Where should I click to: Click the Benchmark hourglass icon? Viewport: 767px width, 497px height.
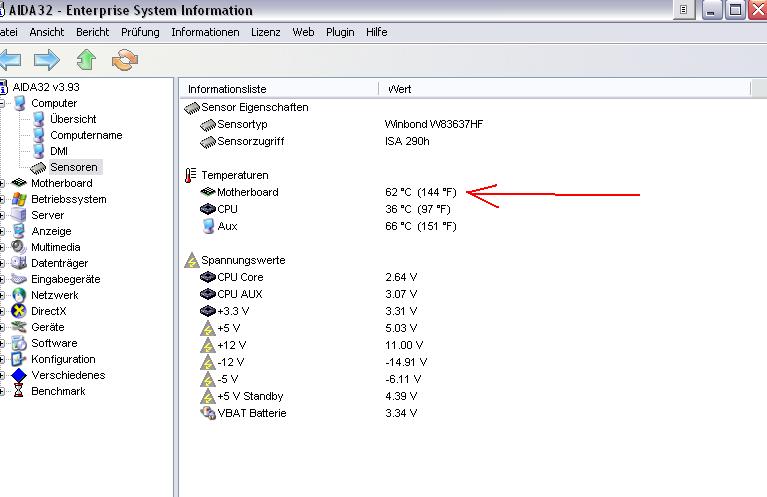[x=19, y=391]
